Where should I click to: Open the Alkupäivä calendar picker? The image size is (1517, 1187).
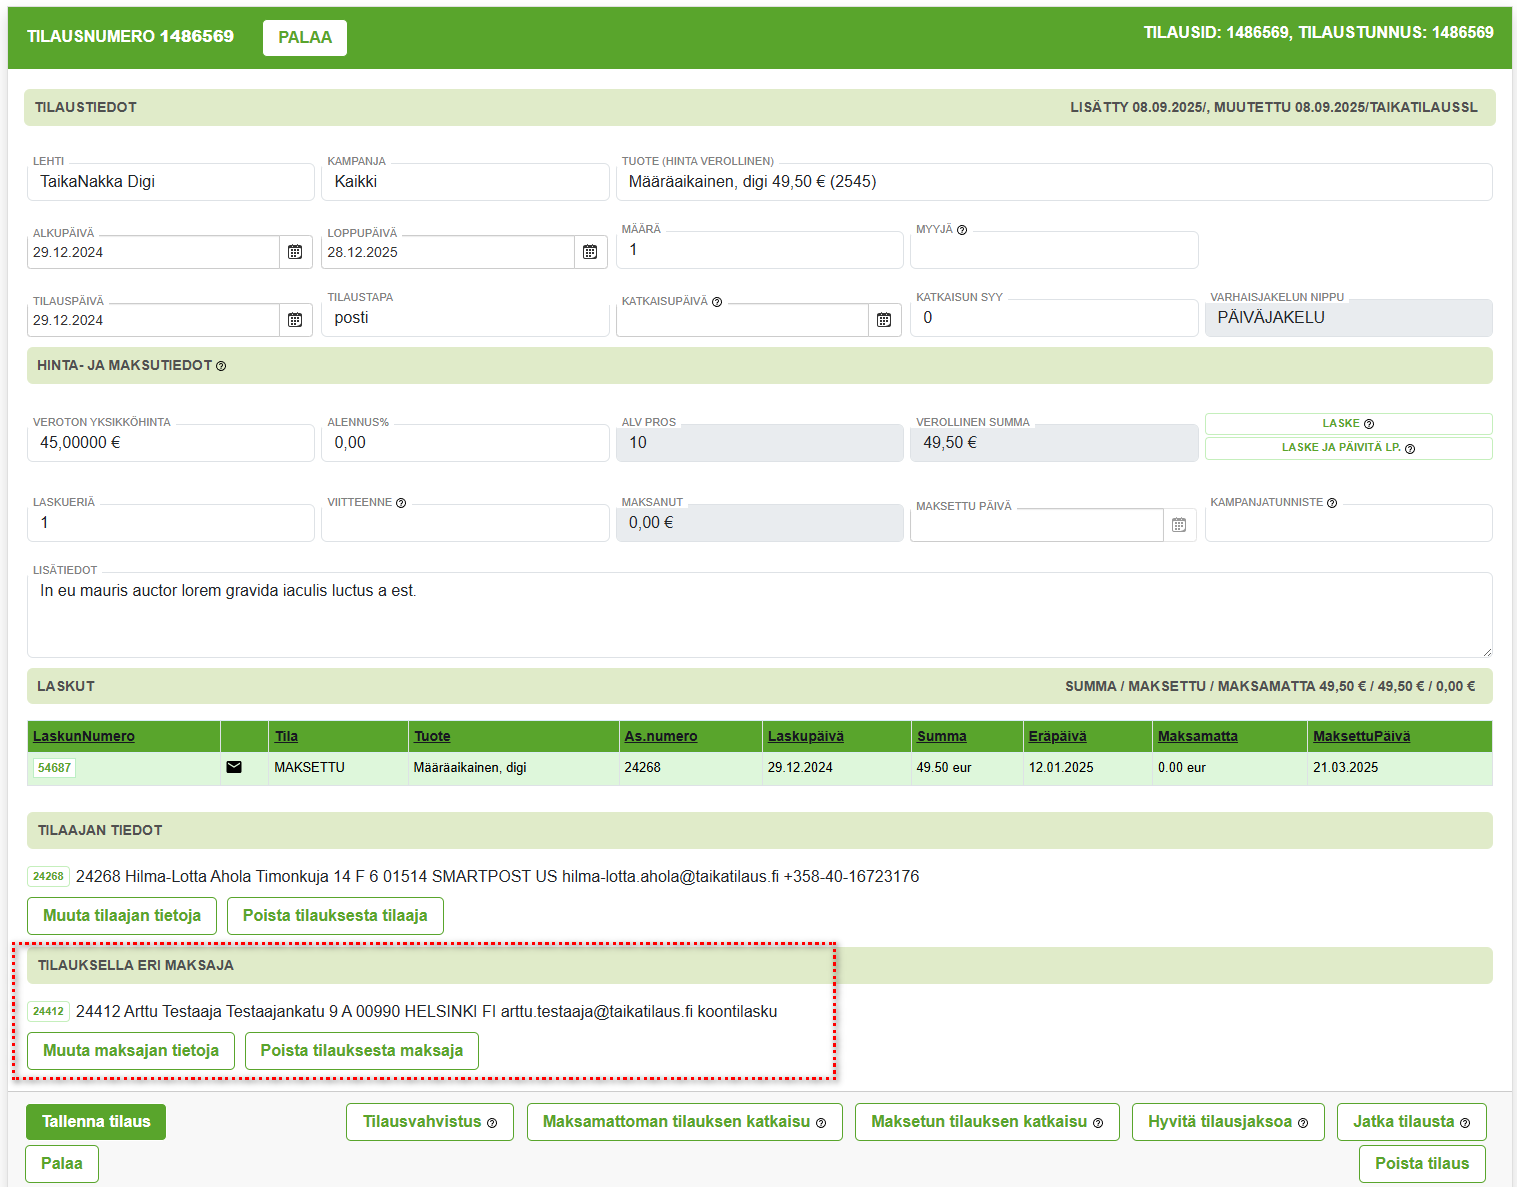coord(295,252)
